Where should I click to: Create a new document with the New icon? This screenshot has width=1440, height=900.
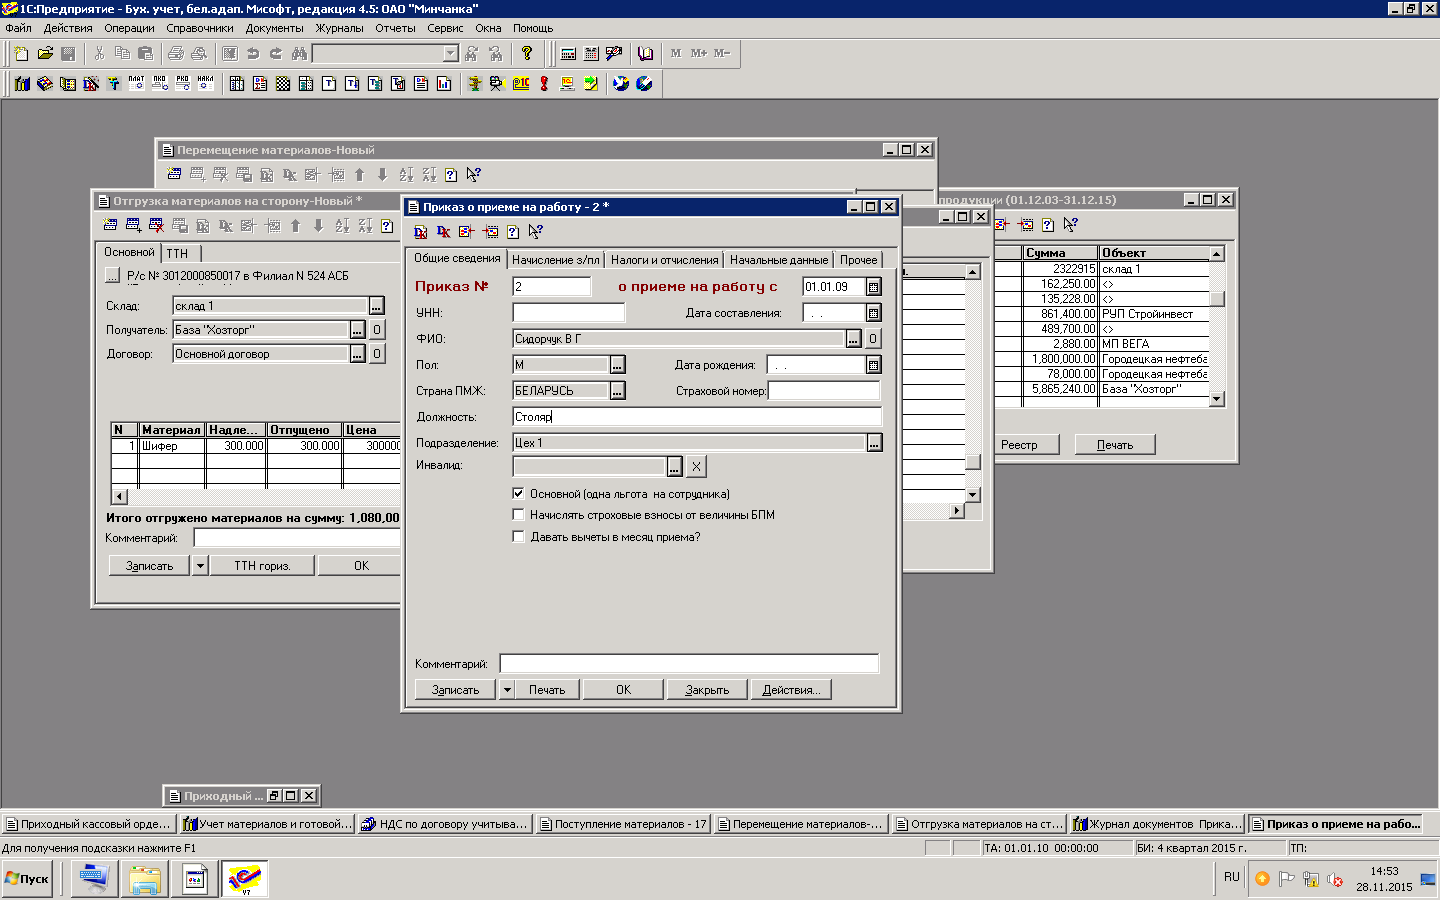pyautogui.click(x=21, y=53)
